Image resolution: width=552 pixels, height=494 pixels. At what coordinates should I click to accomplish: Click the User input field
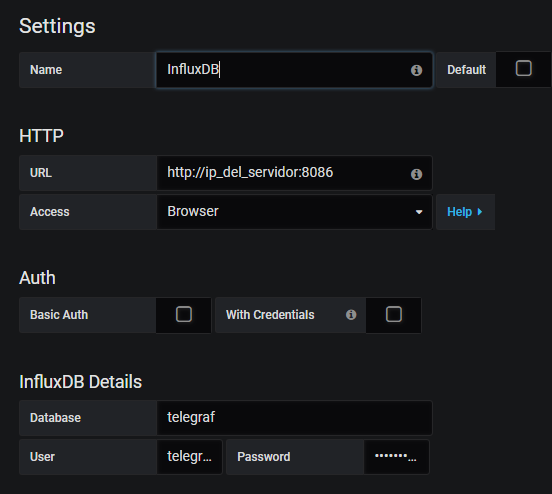pyautogui.click(x=189, y=457)
